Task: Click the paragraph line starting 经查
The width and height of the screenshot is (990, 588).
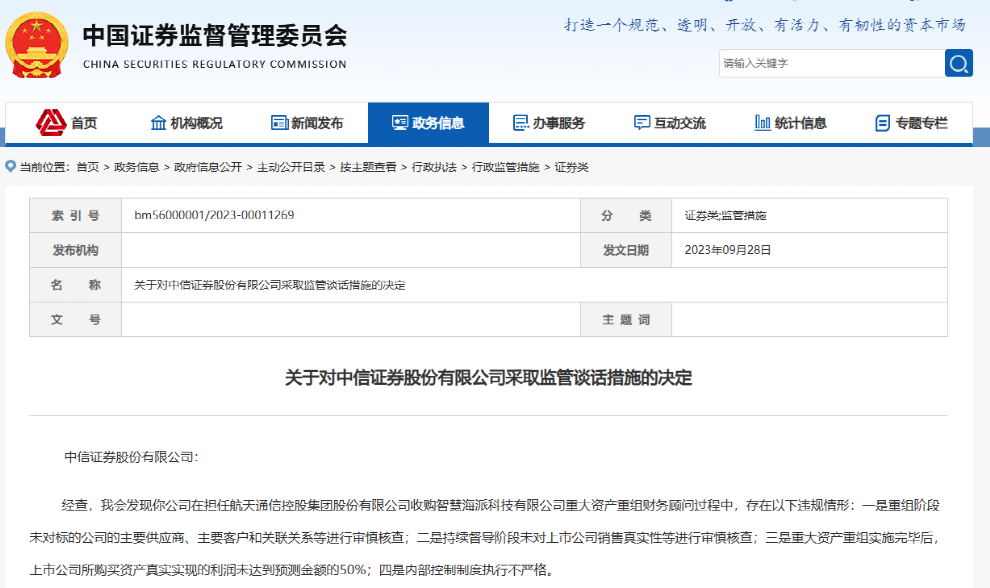Action: pyautogui.click(x=500, y=505)
